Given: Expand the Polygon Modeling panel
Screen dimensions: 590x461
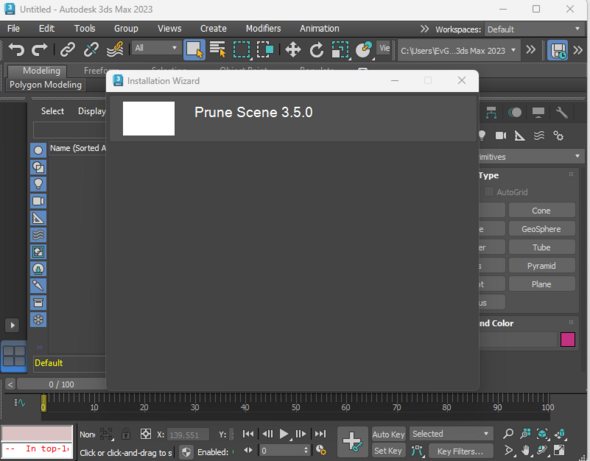Looking at the screenshot, I should [46, 85].
